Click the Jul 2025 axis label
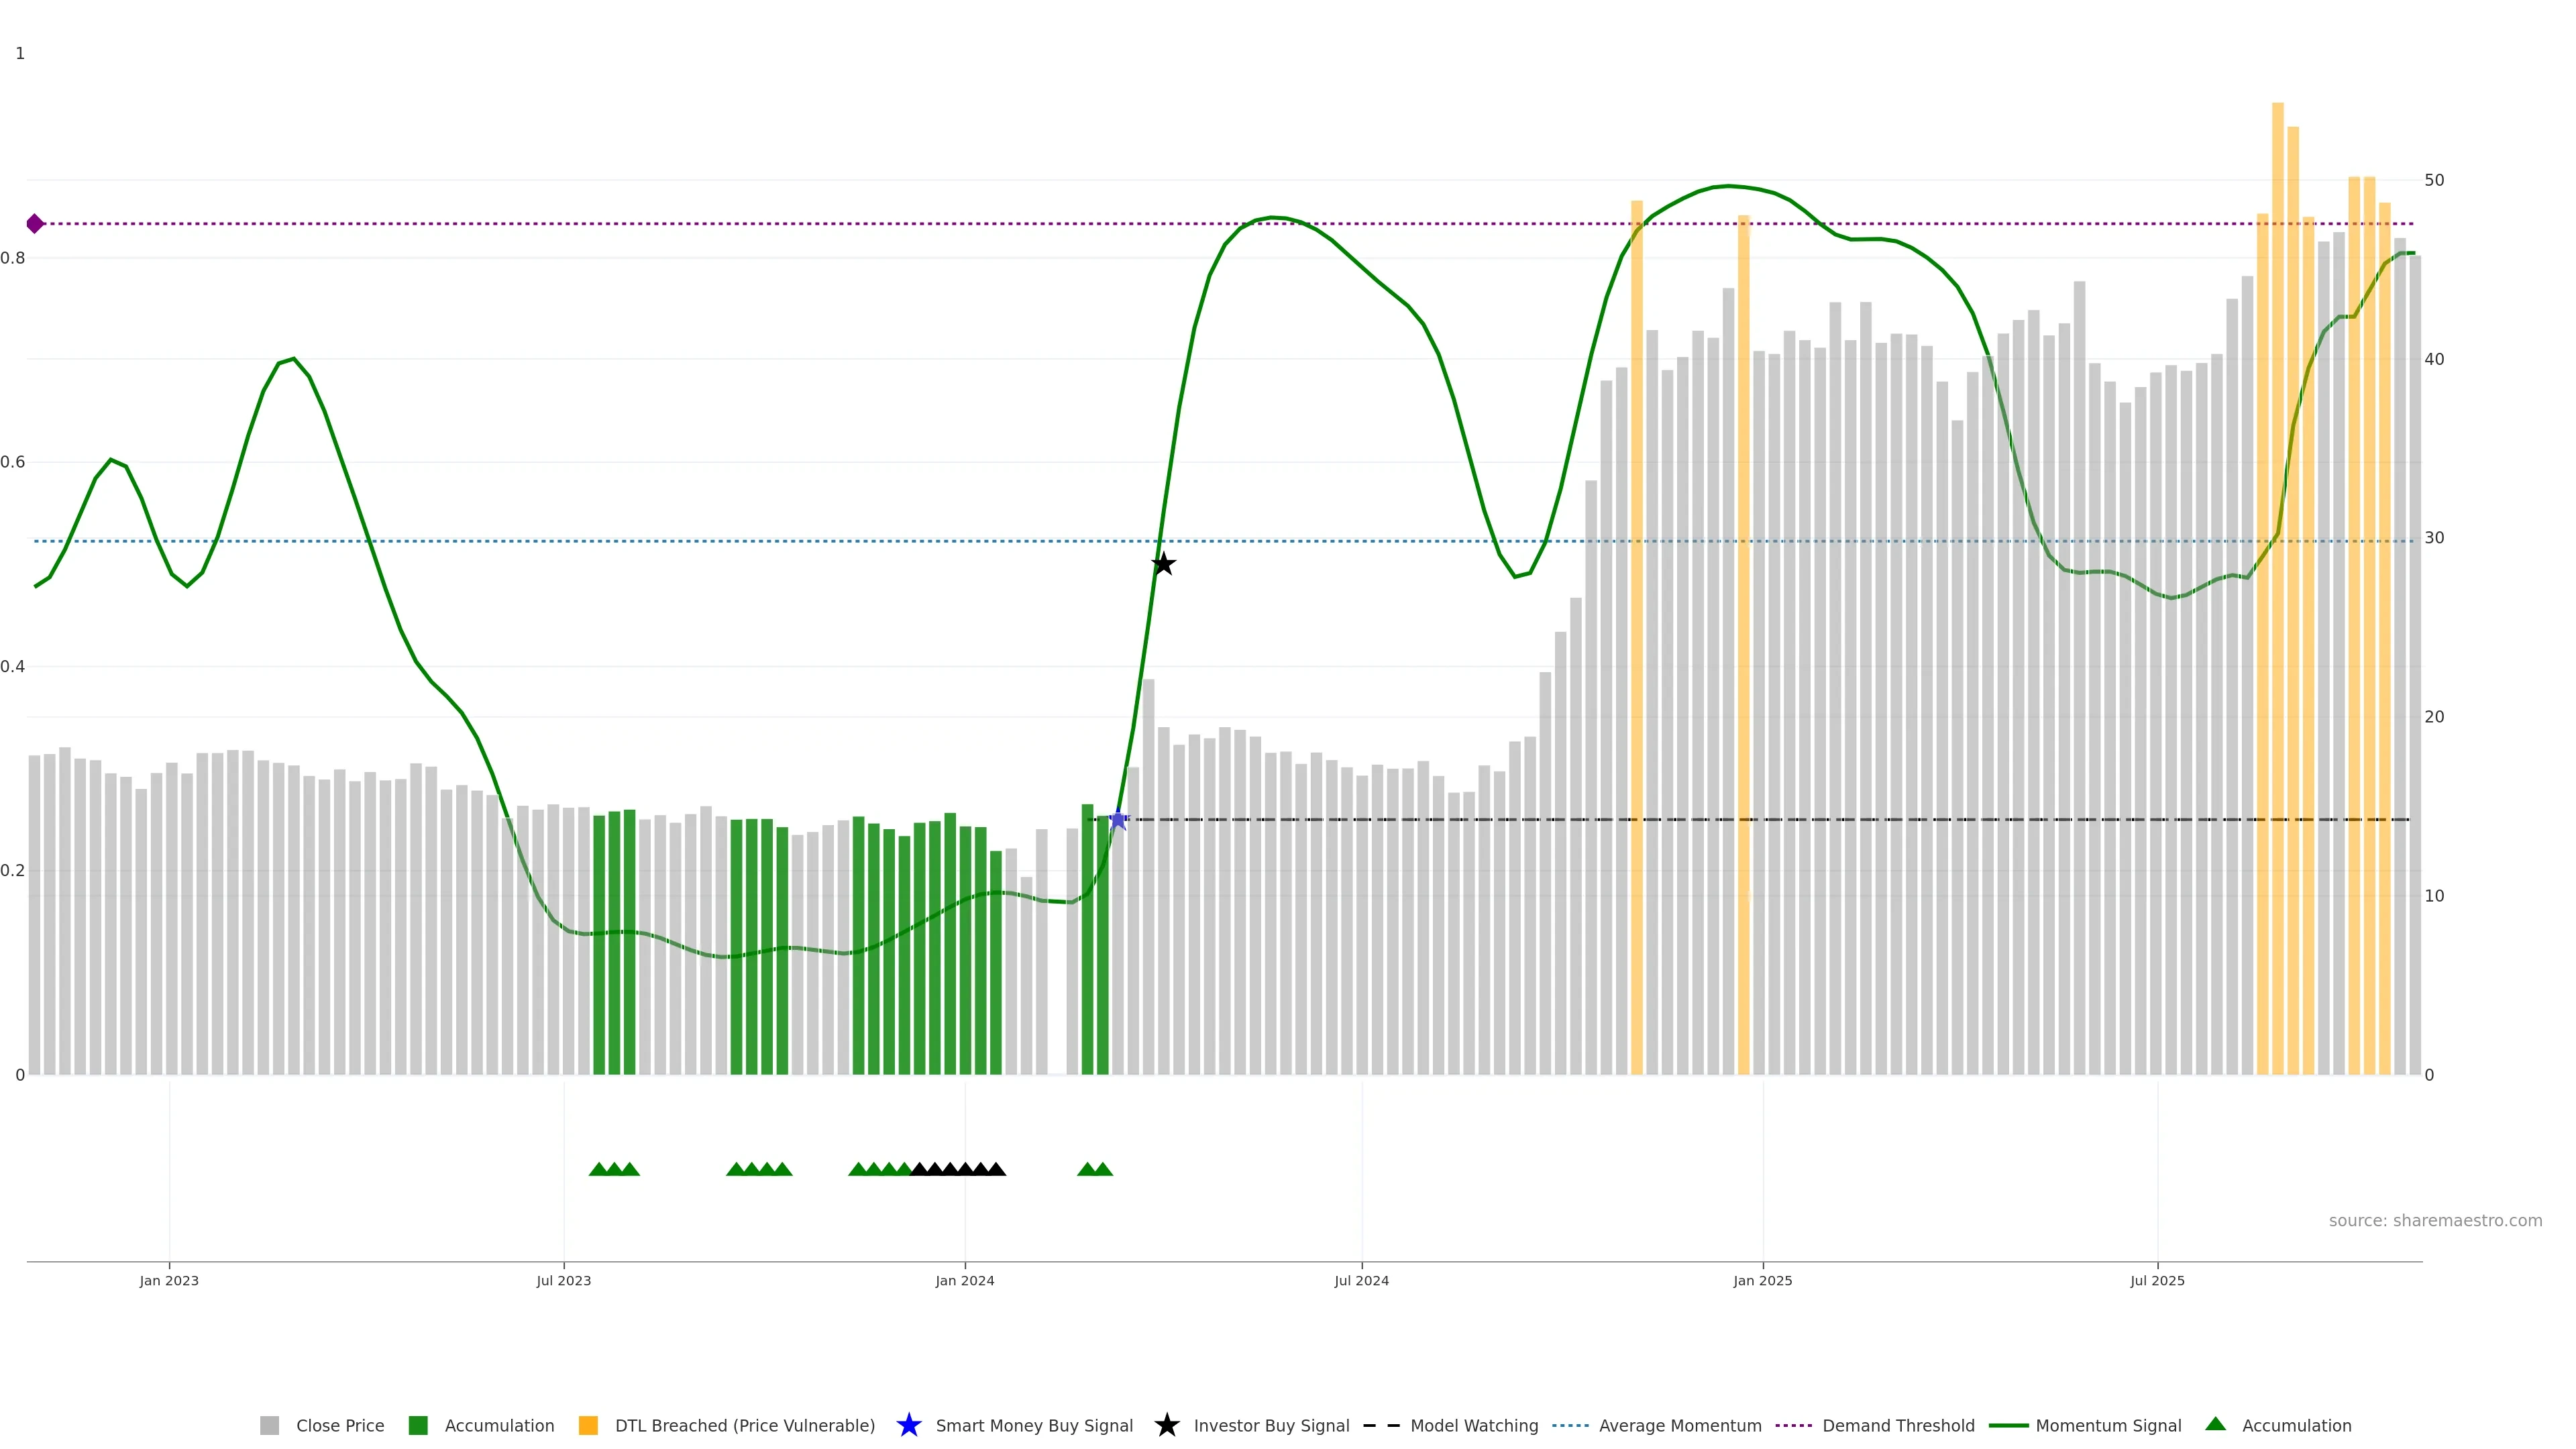Viewport: 2576px width, 1449px height. point(2157,1280)
